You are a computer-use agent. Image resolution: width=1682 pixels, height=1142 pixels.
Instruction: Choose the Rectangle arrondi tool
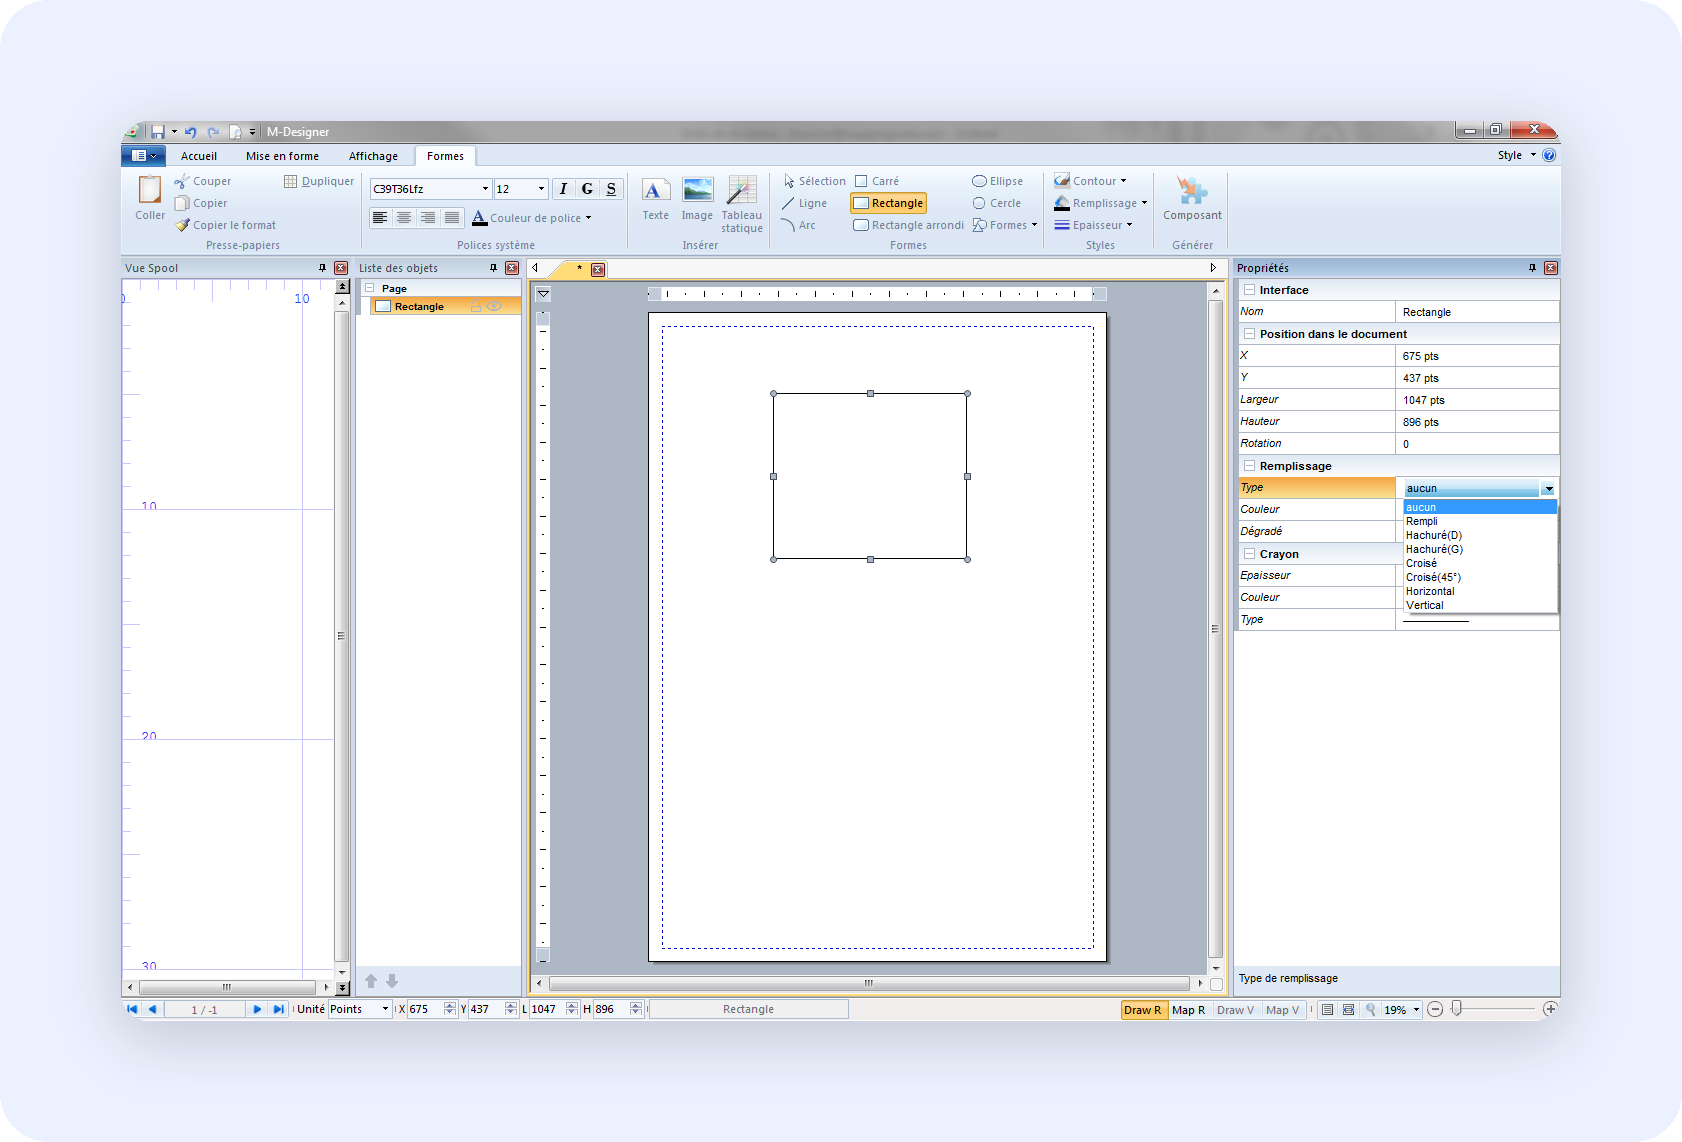908,225
